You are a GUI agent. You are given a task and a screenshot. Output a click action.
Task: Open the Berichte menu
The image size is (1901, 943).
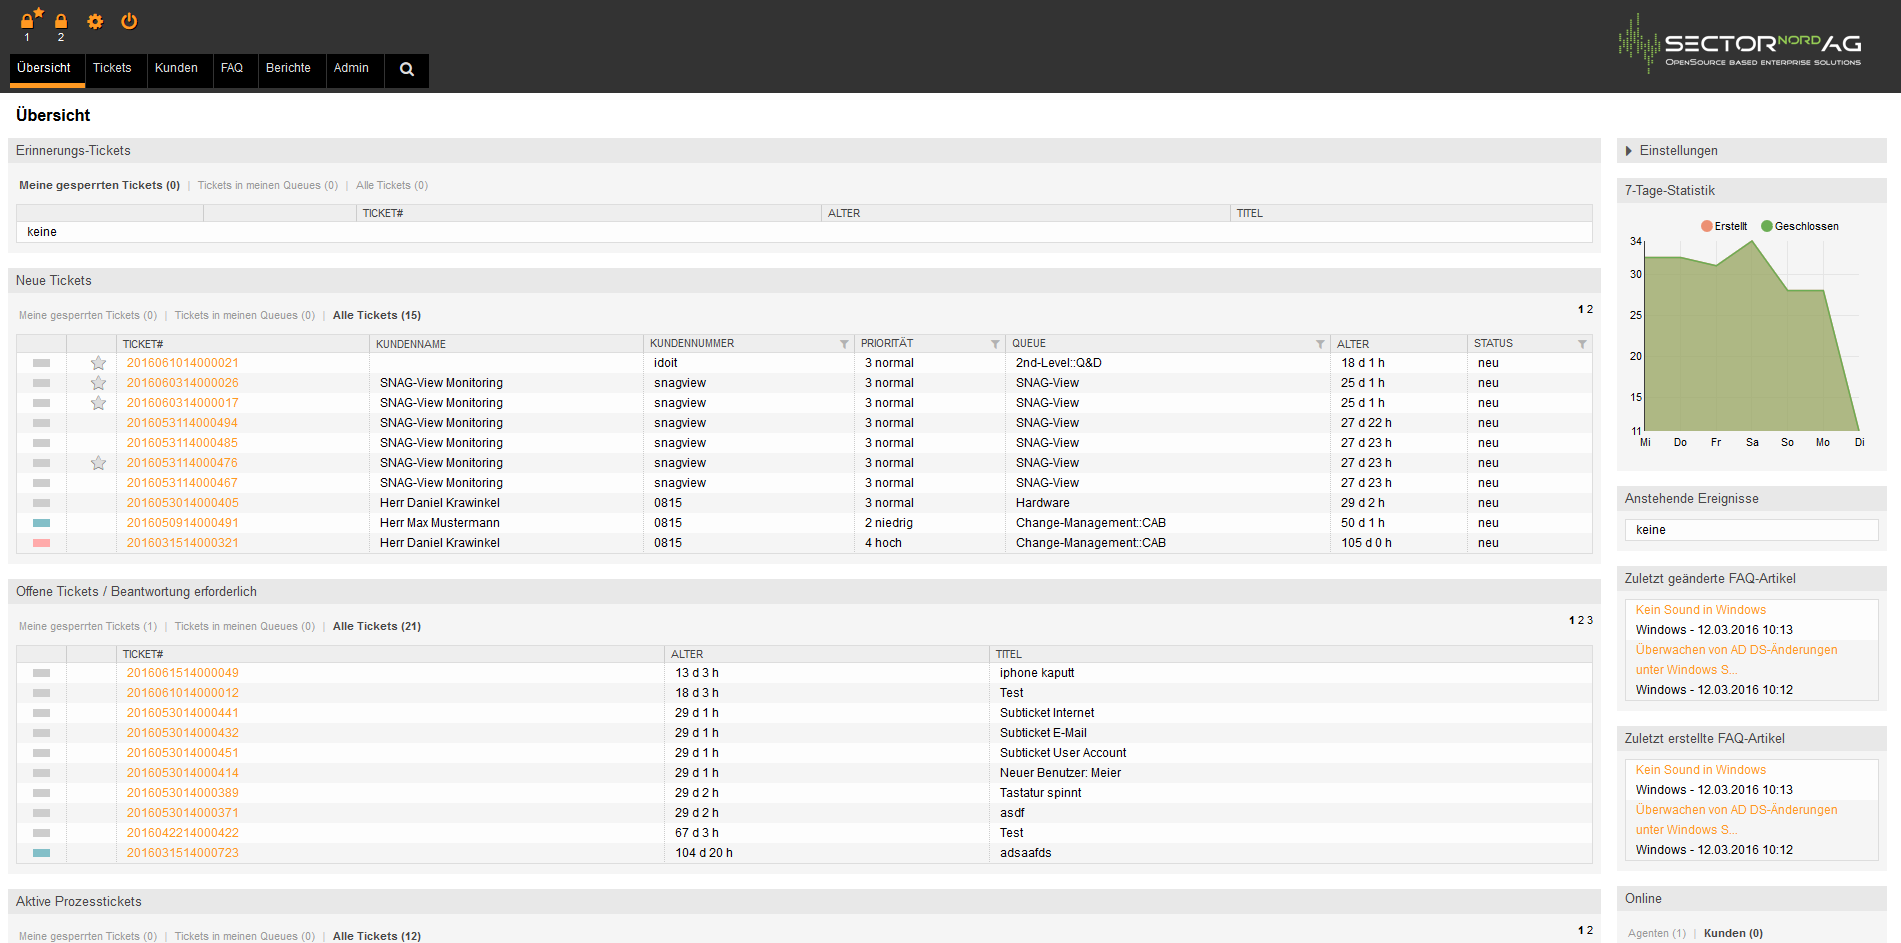[288, 68]
